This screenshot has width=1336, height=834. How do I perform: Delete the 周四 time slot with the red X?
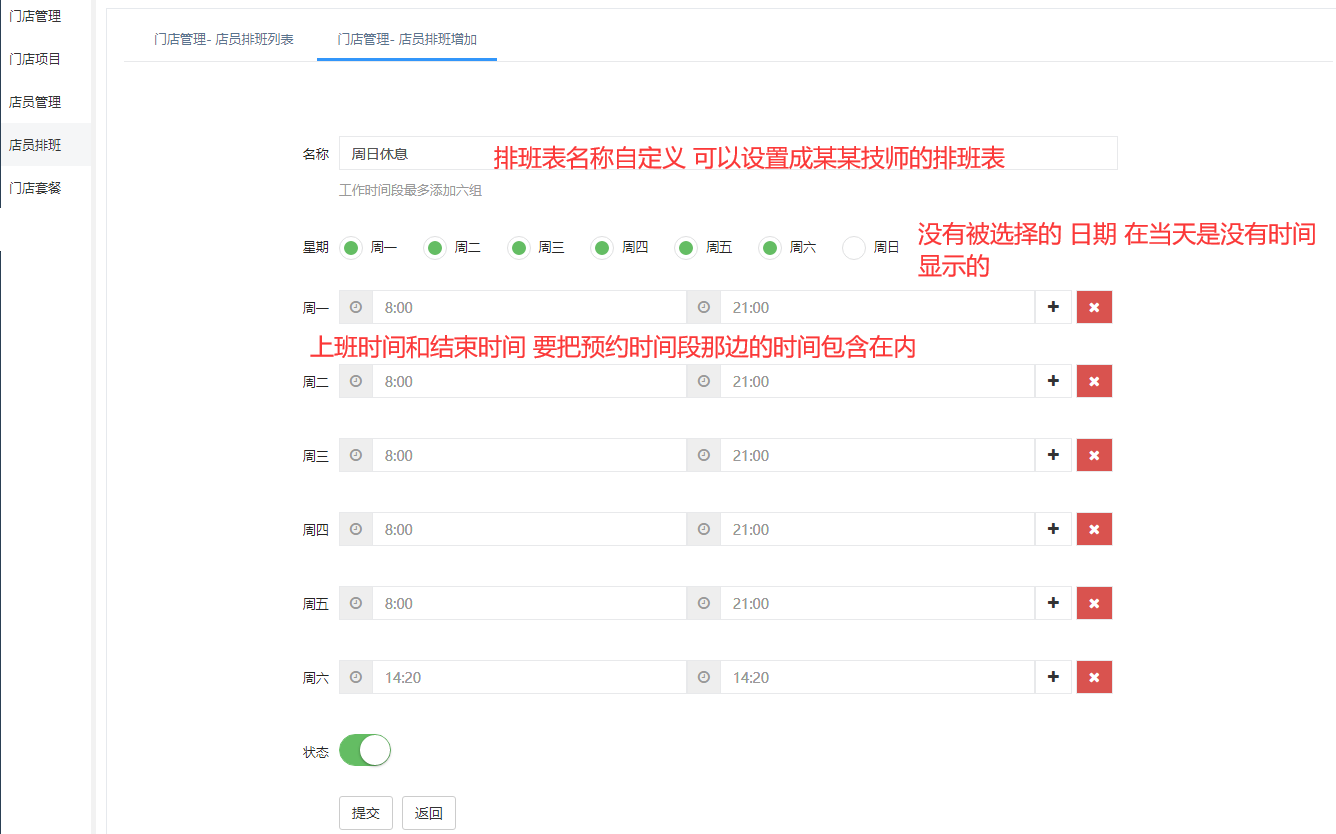[x=1094, y=529]
